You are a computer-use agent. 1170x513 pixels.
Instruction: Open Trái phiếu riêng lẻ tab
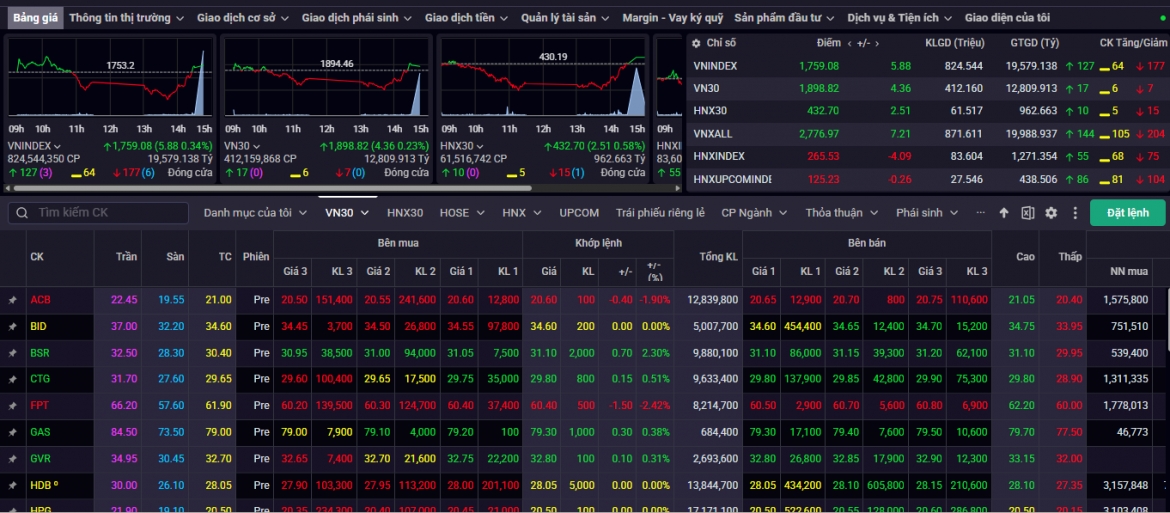coord(660,213)
